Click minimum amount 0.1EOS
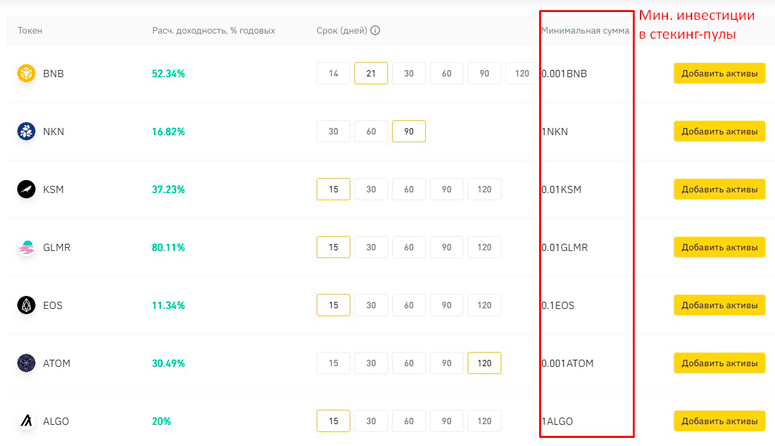This screenshot has width=775, height=446. point(558,305)
